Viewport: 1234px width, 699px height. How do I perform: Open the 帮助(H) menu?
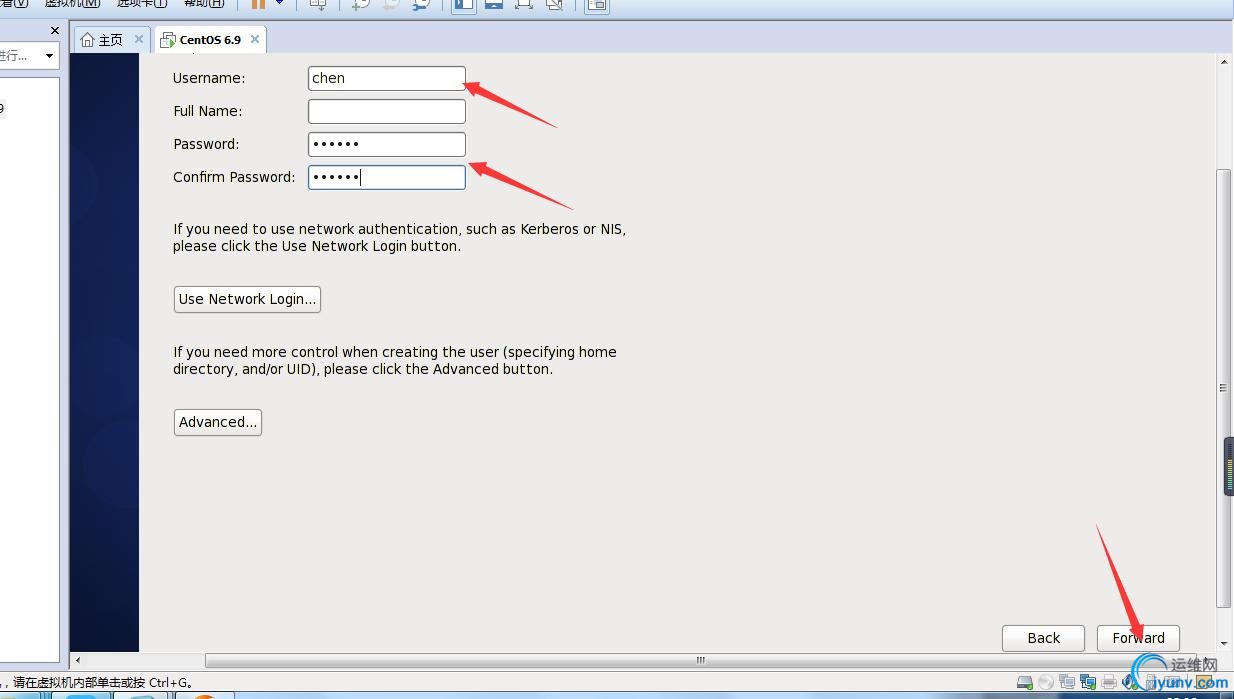pos(204,4)
